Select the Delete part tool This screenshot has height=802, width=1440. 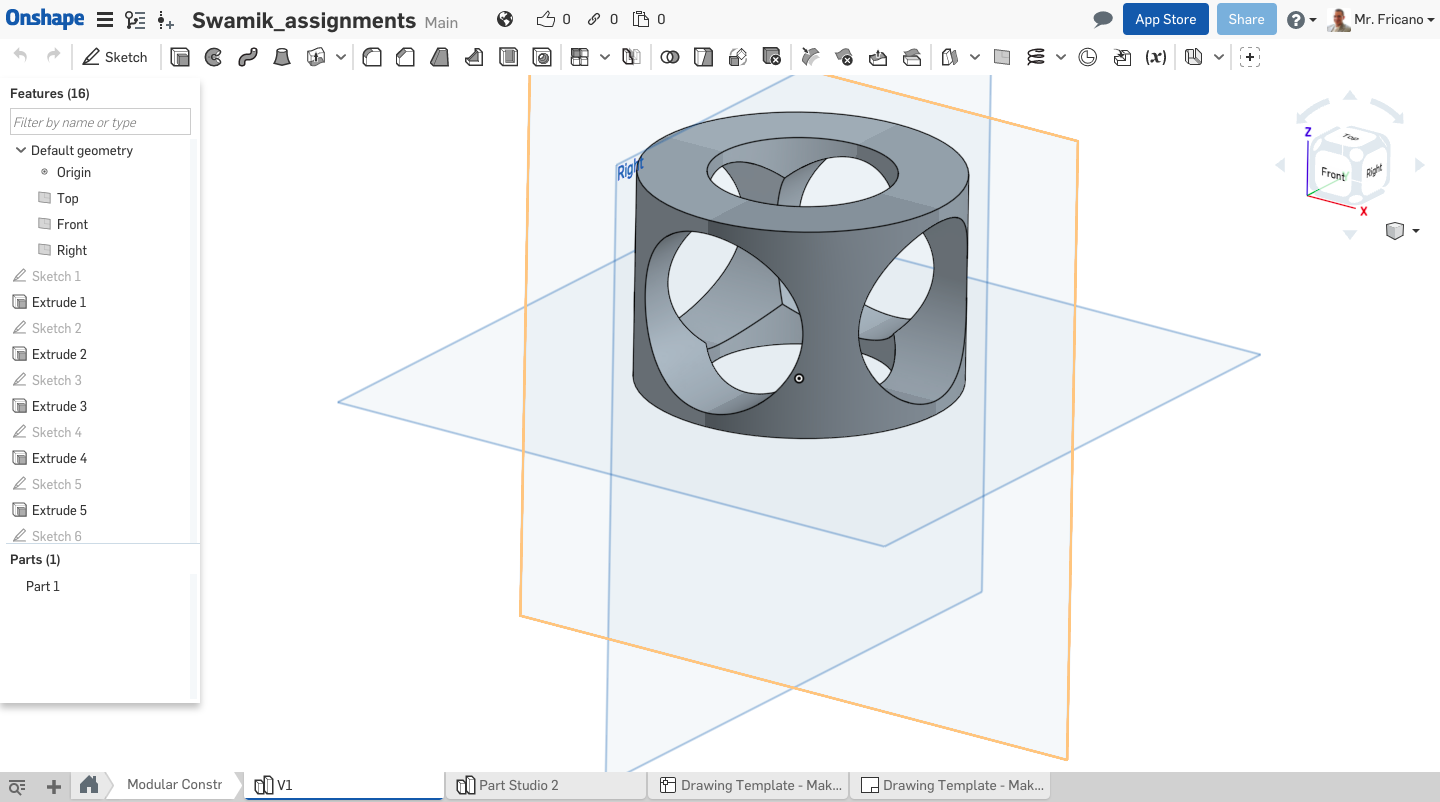pos(772,57)
